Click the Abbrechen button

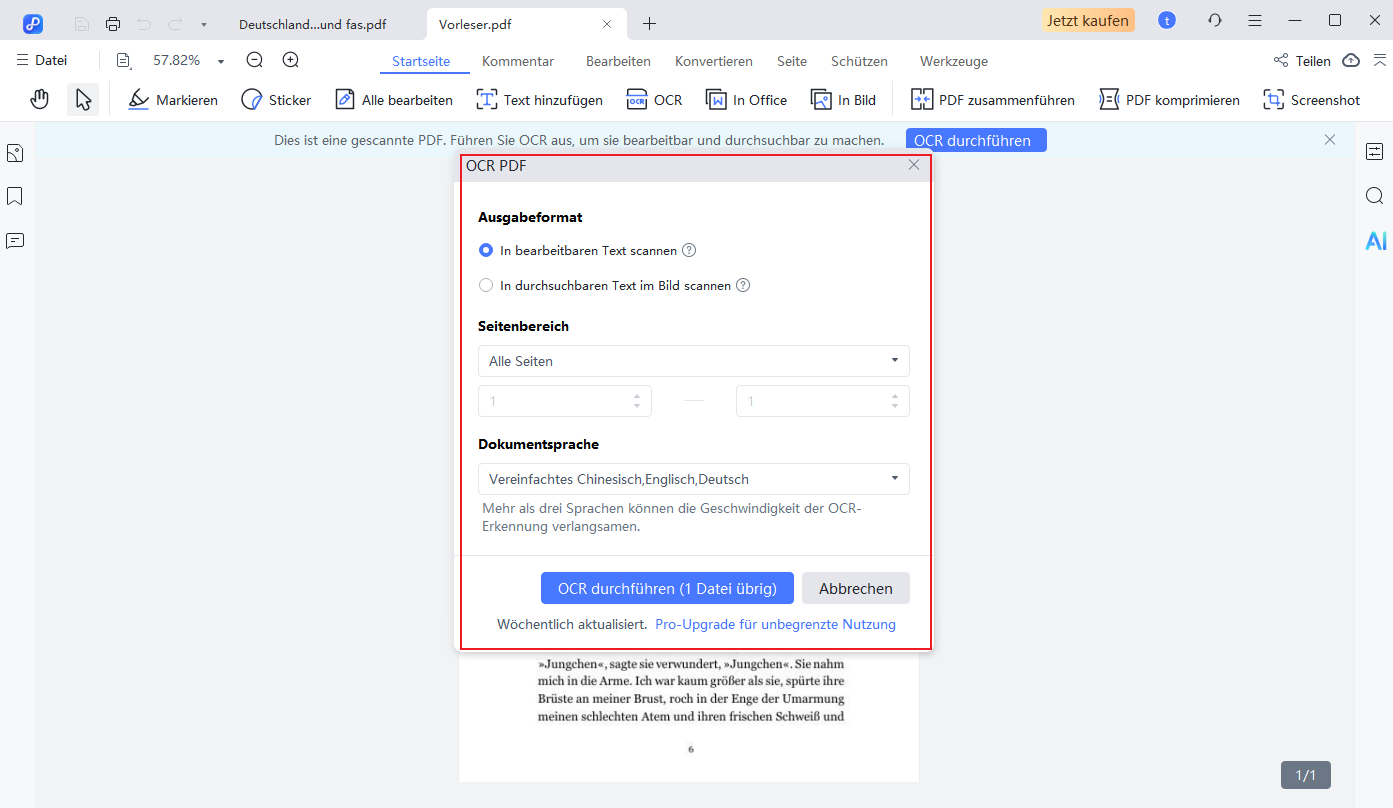(855, 588)
